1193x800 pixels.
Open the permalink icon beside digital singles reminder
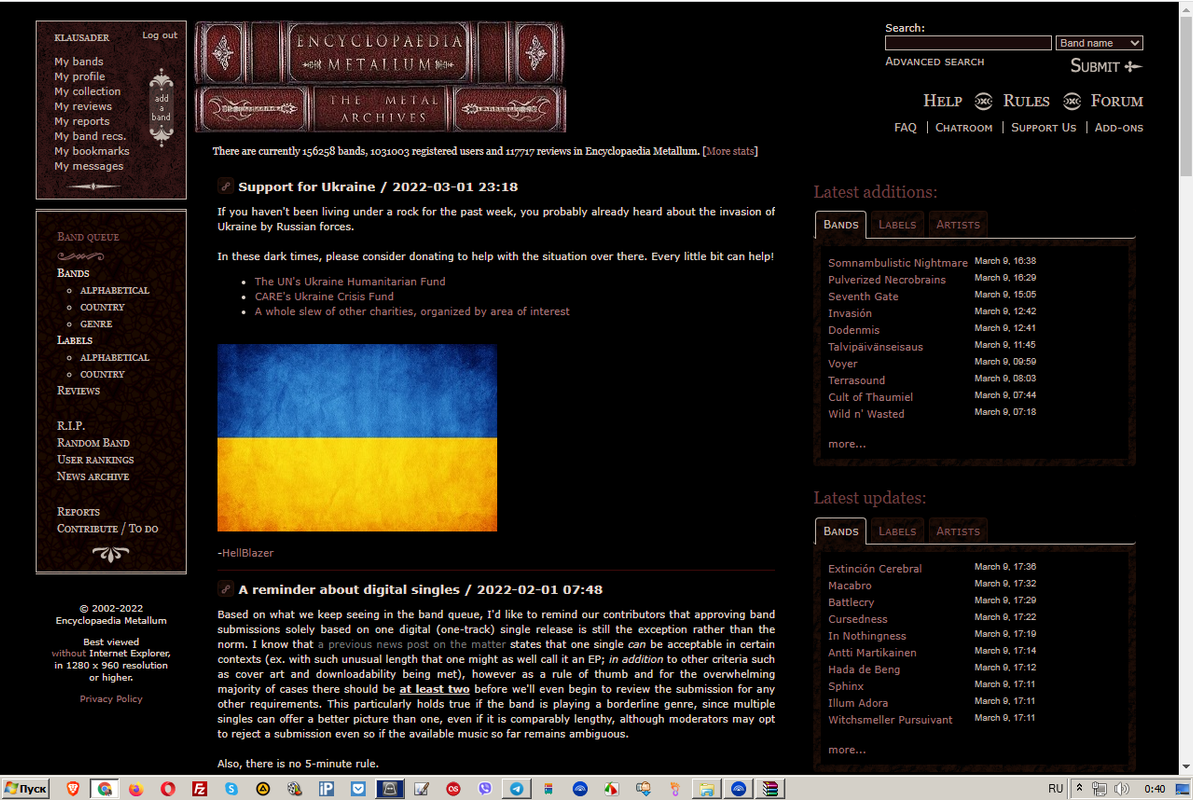pyautogui.click(x=225, y=588)
